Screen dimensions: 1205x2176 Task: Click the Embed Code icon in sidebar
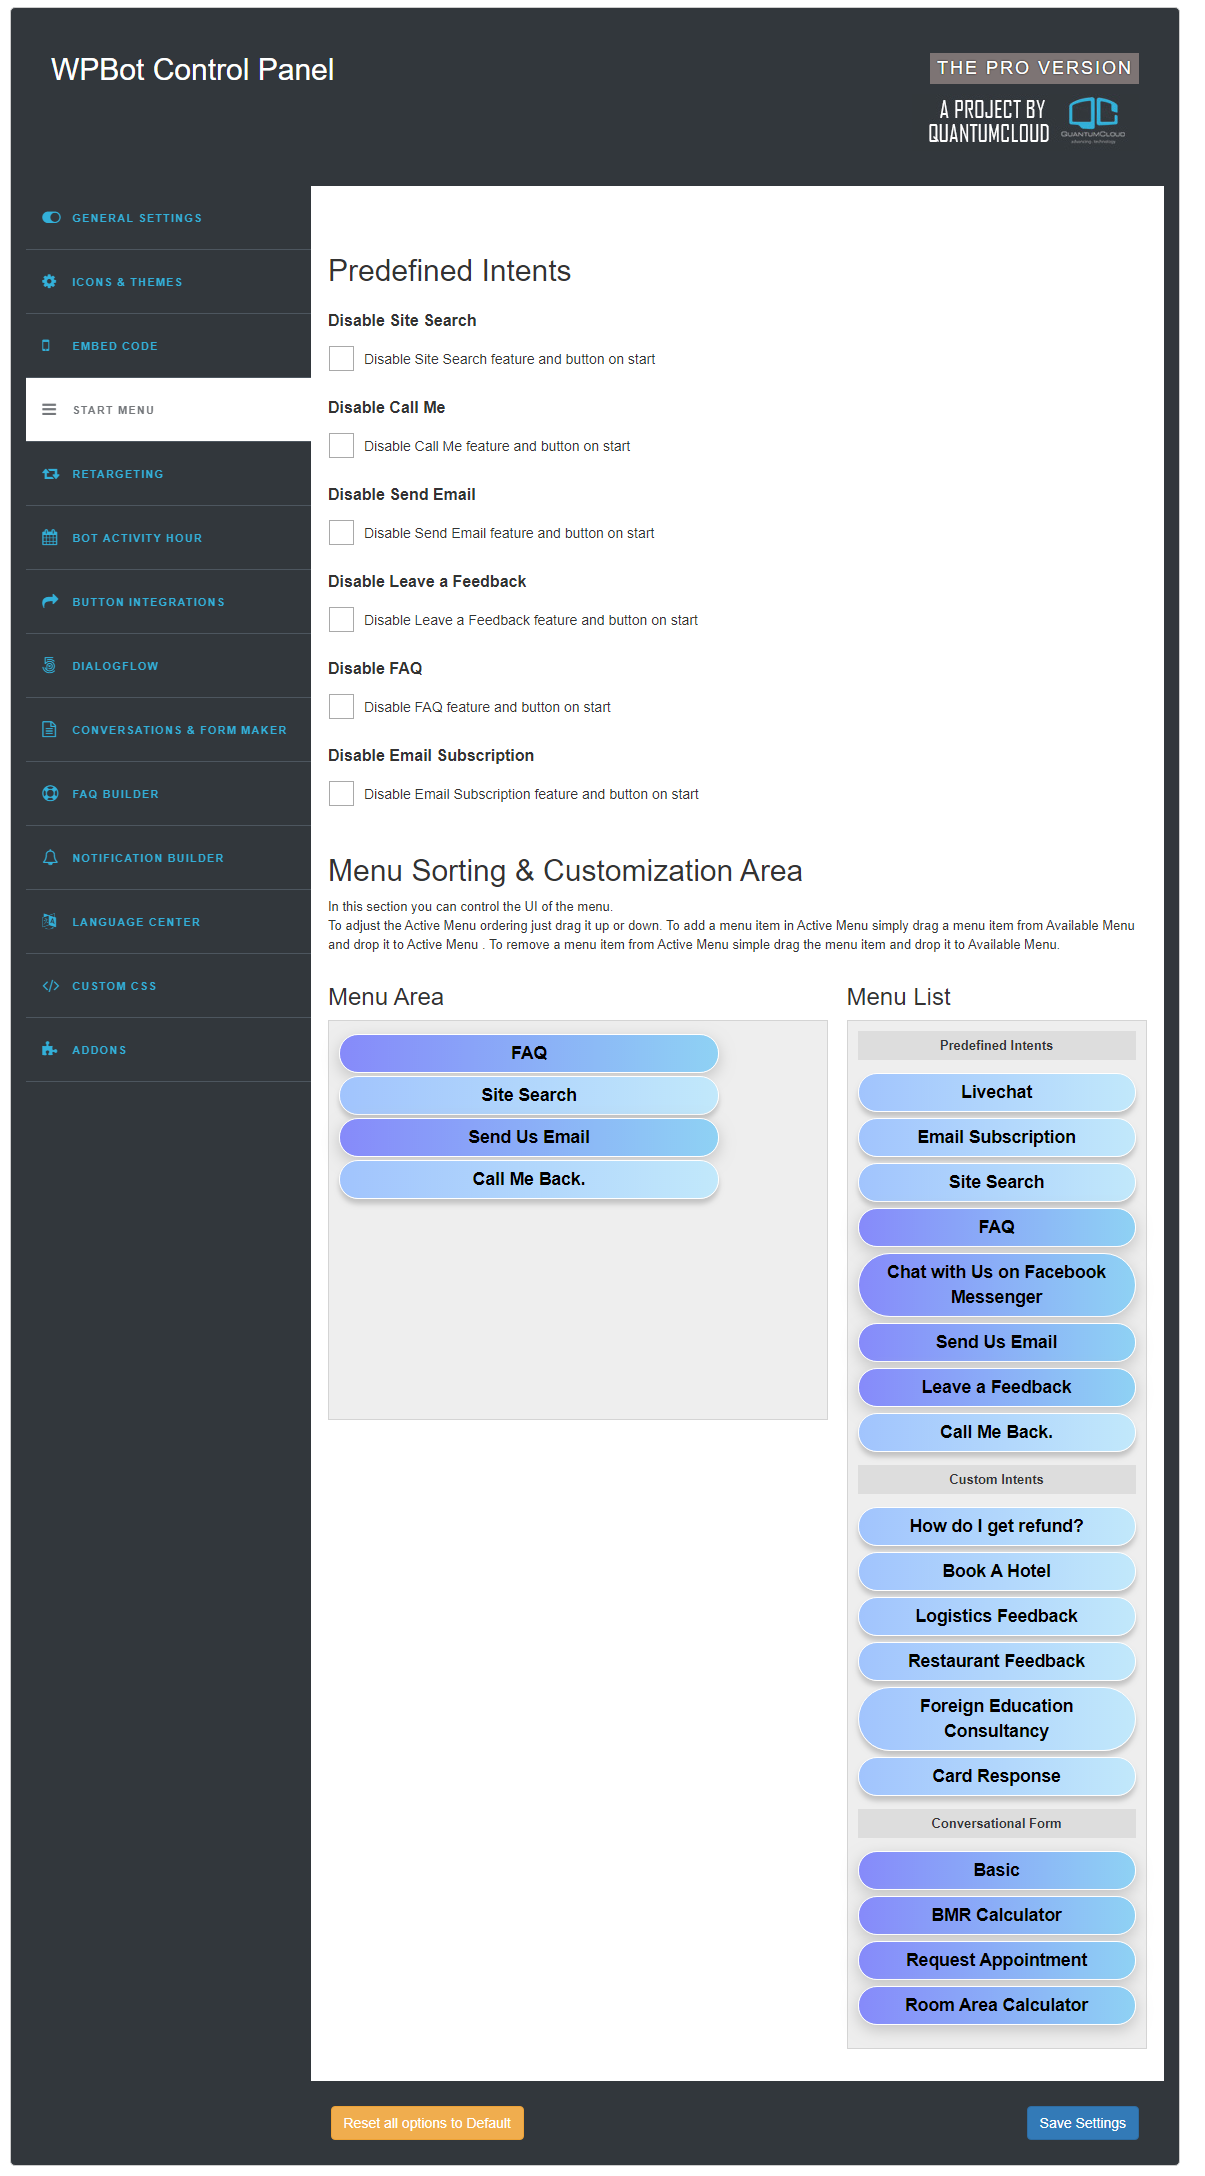pos(46,346)
